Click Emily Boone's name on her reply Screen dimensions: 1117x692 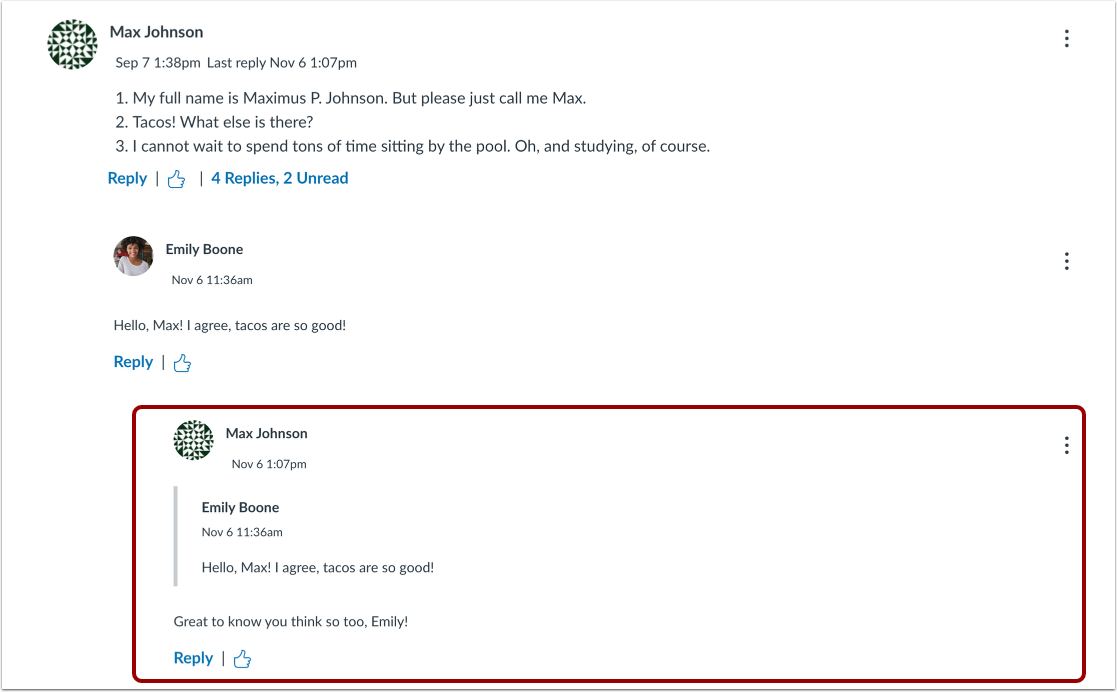click(204, 249)
